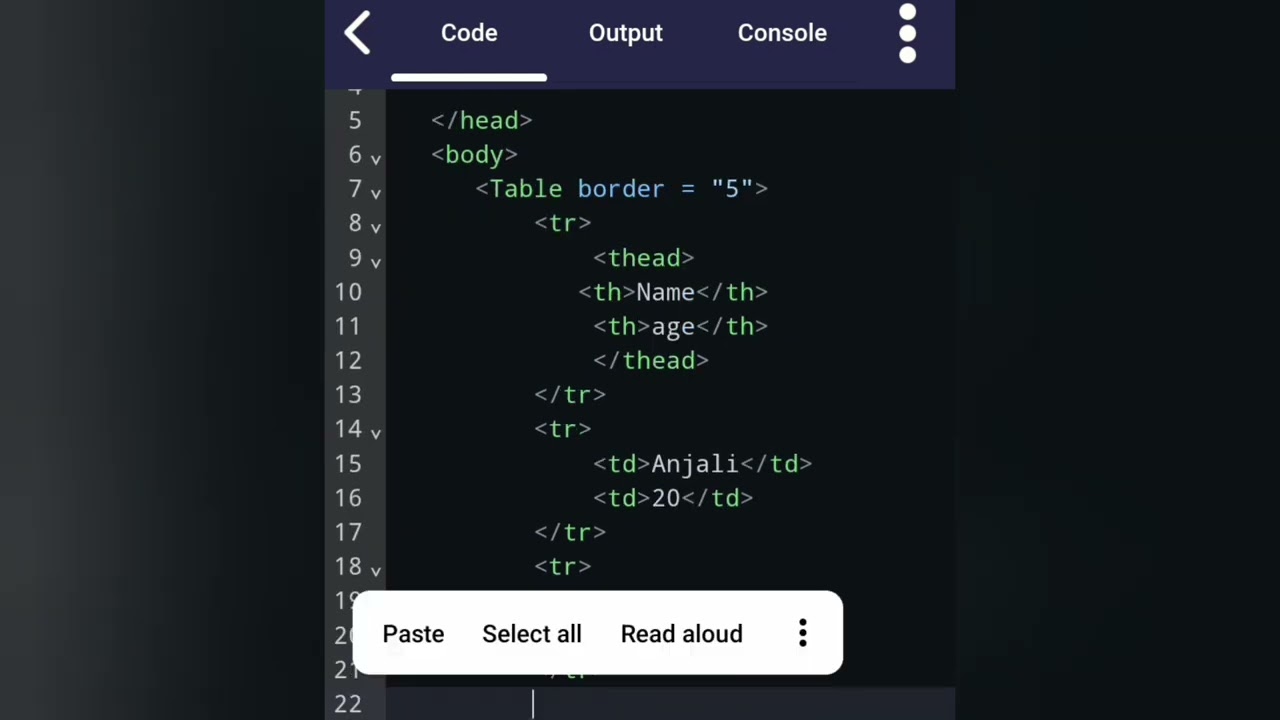Image resolution: width=1280 pixels, height=720 pixels.
Task: Place cursor on <body> tag text
Action: click(x=474, y=154)
